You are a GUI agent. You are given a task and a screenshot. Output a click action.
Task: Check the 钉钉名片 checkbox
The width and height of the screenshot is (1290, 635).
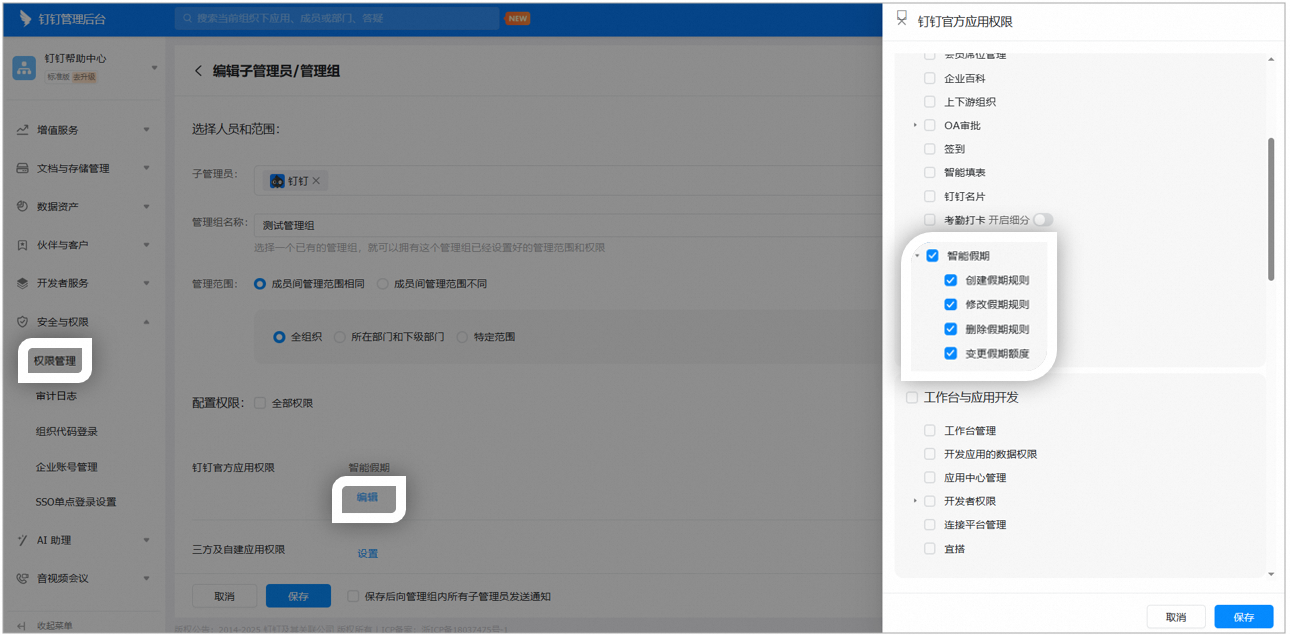pos(930,196)
